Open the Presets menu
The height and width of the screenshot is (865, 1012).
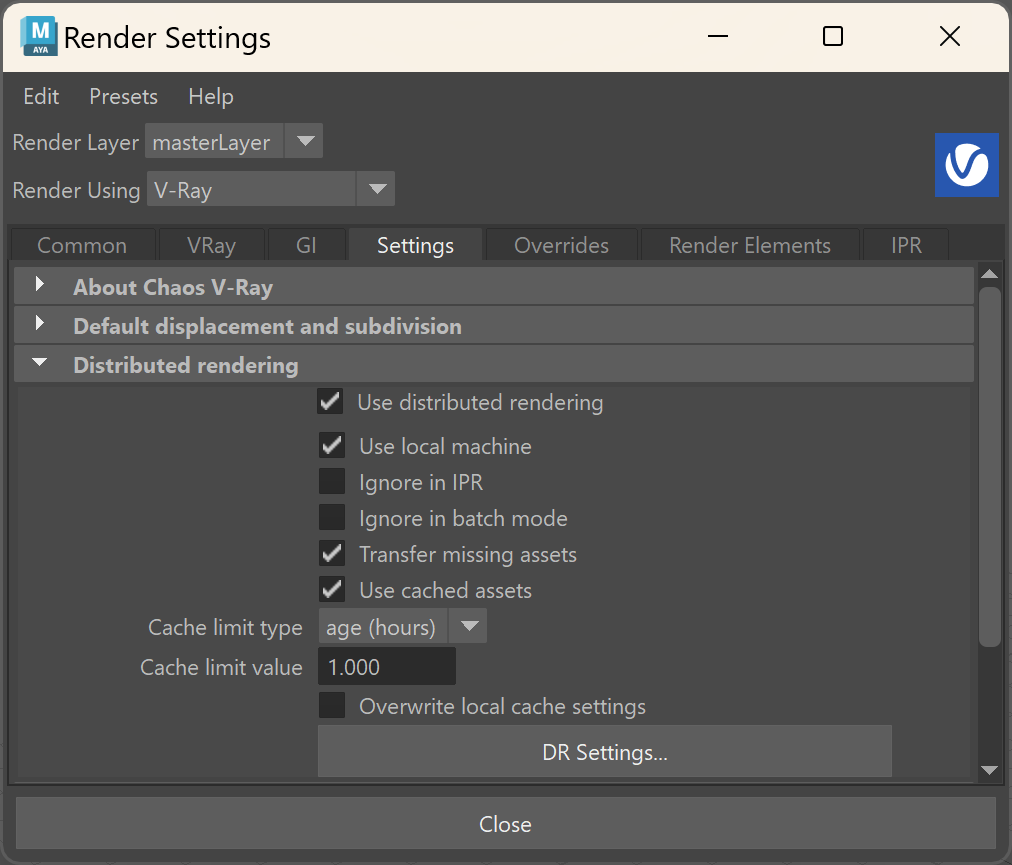123,97
